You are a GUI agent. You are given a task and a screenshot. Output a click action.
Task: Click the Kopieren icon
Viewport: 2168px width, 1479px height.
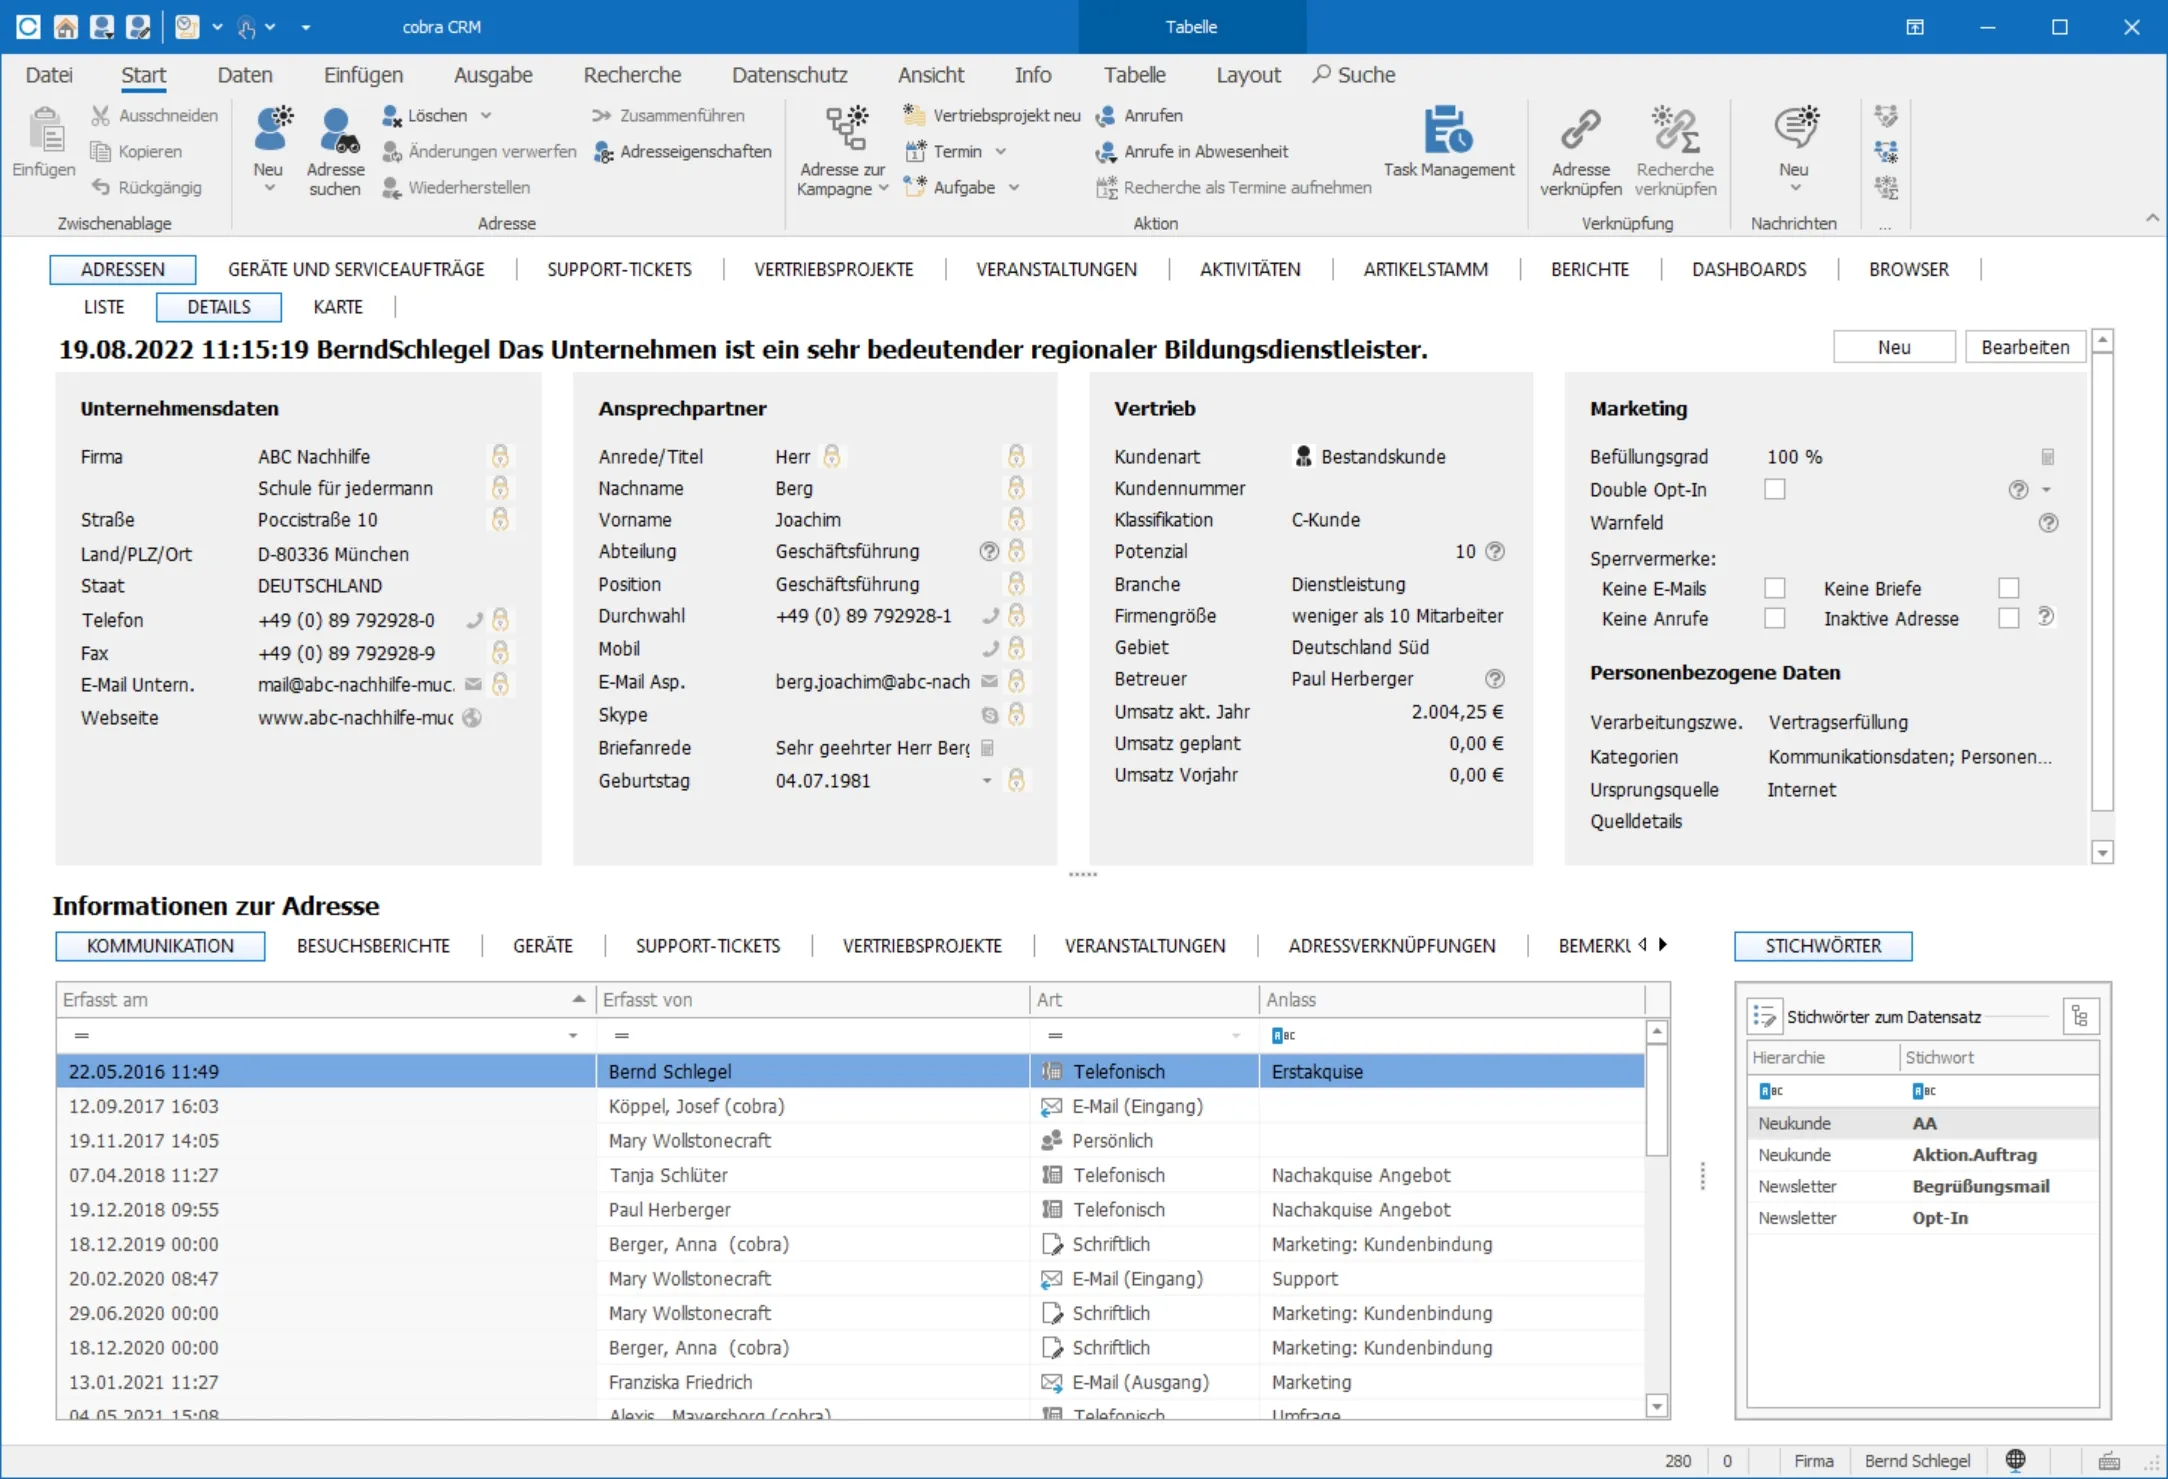[x=100, y=152]
